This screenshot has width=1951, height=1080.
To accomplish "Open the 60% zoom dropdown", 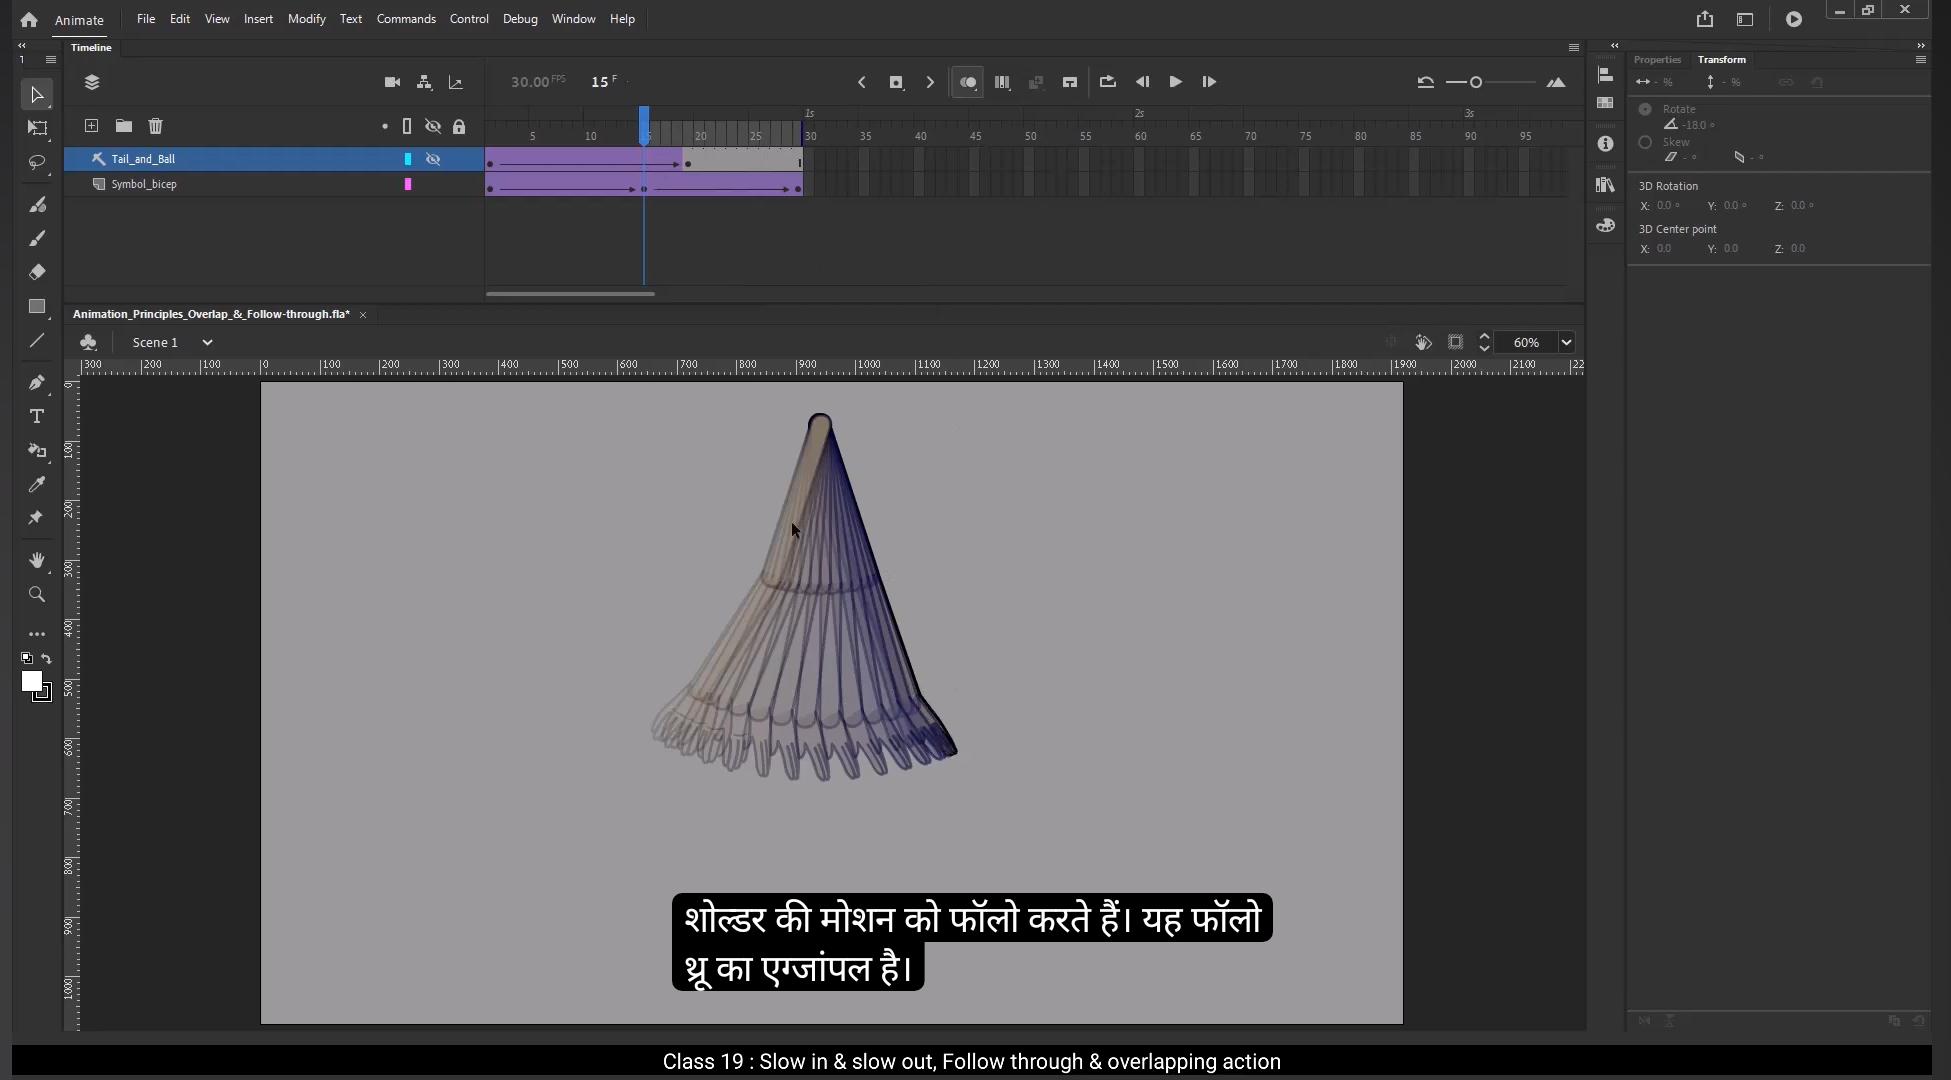I will click(x=1566, y=342).
